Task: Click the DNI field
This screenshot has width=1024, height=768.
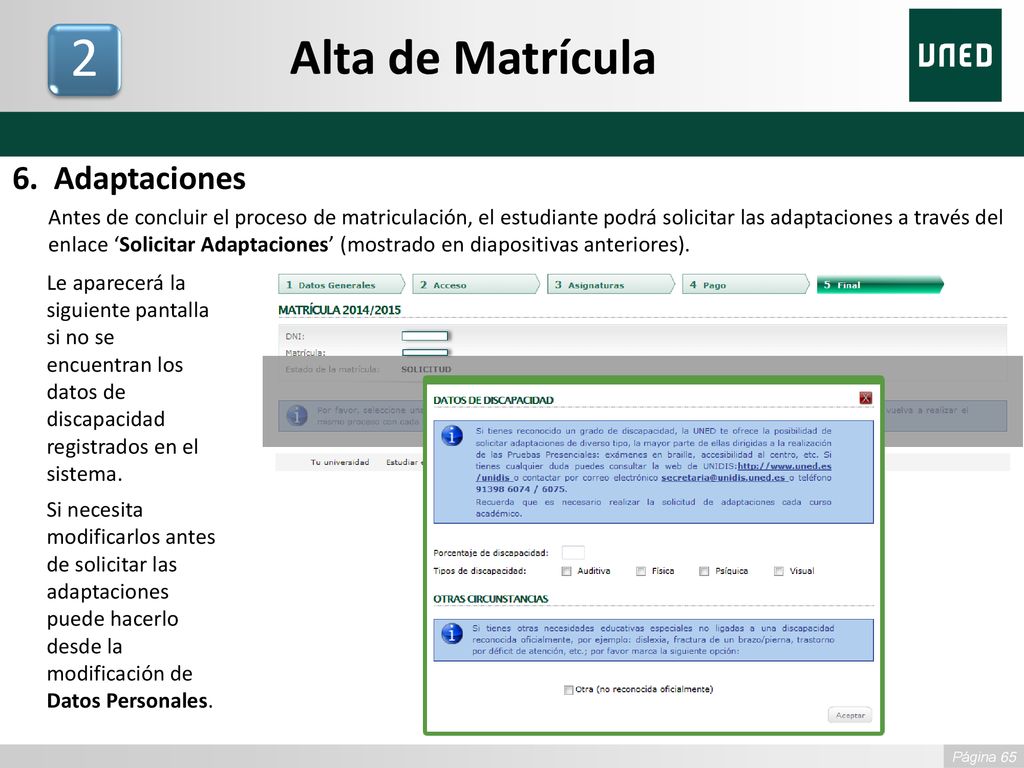Action: (x=424, y=336)
